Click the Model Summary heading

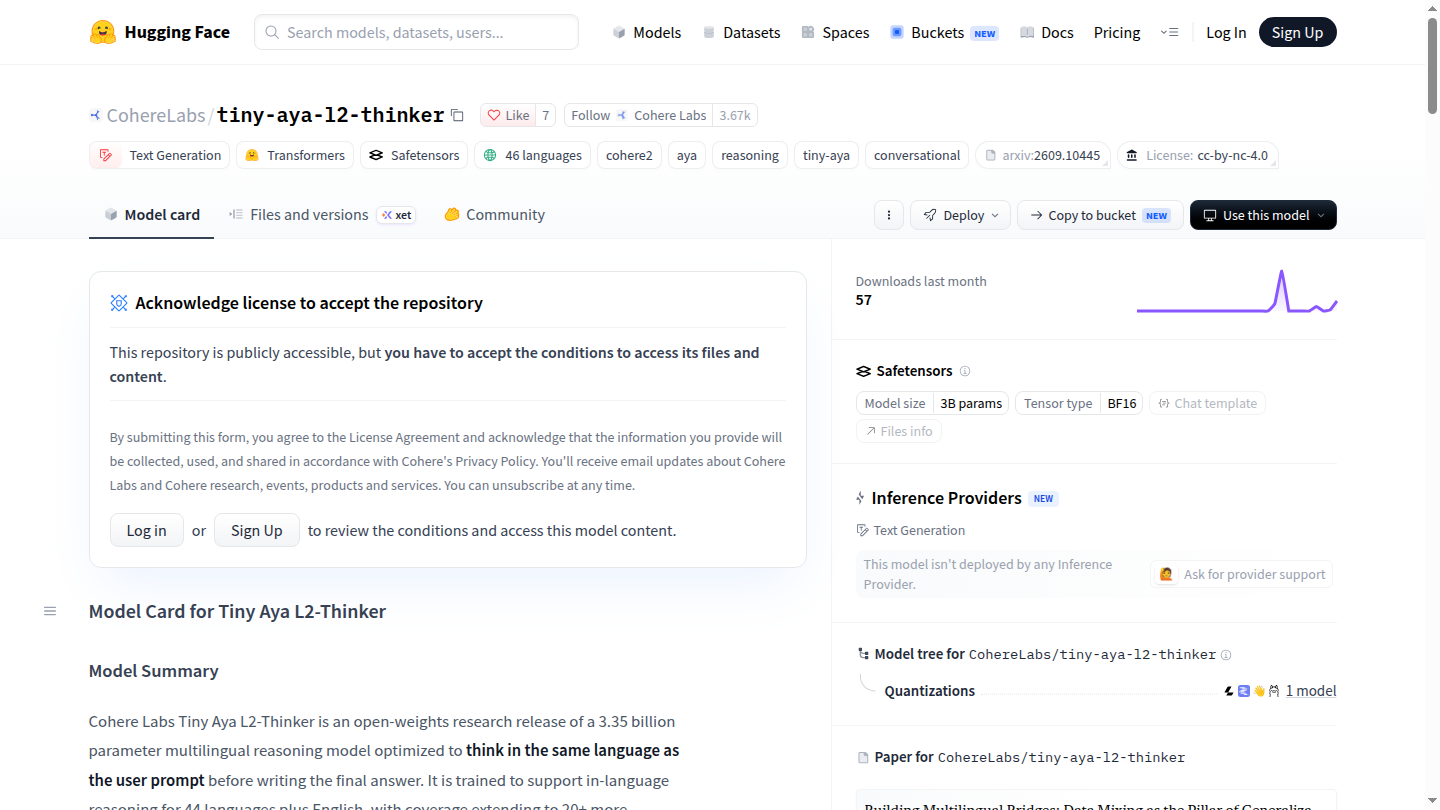[x=154, y=671]
